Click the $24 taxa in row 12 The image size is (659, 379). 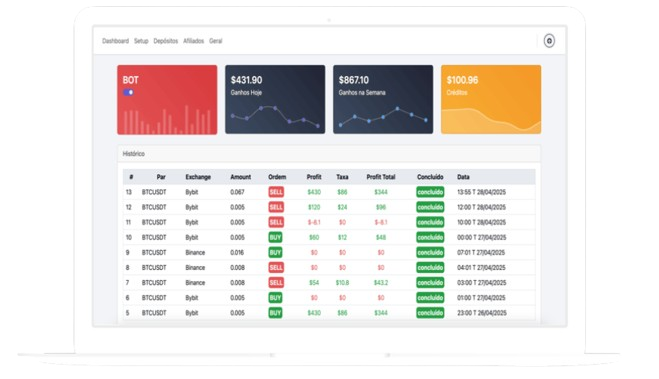click(x=342, y=207)
